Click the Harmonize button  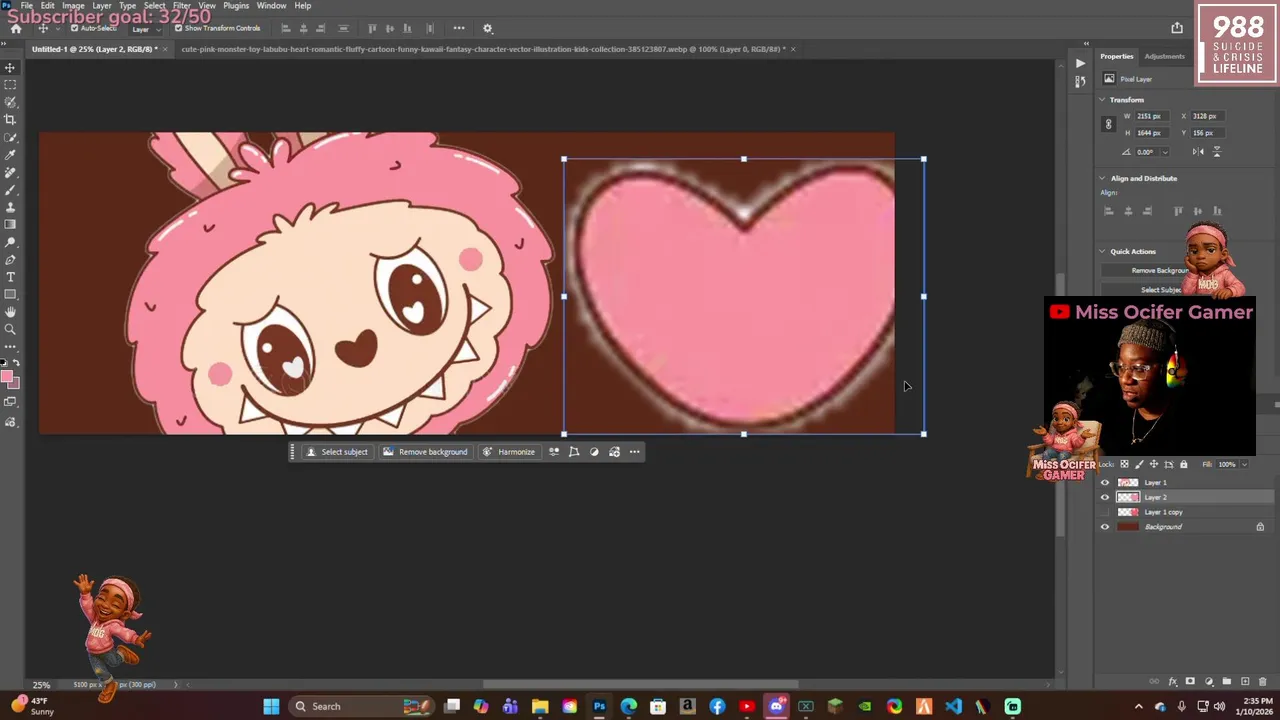508,452
